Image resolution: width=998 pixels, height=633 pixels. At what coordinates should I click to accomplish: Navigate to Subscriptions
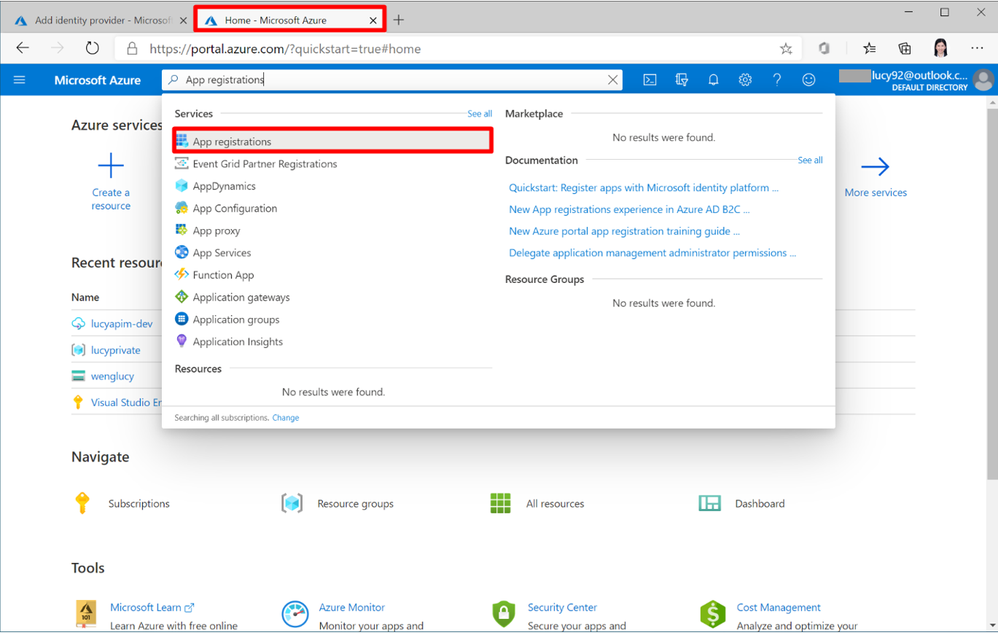(x=139, y=503)
